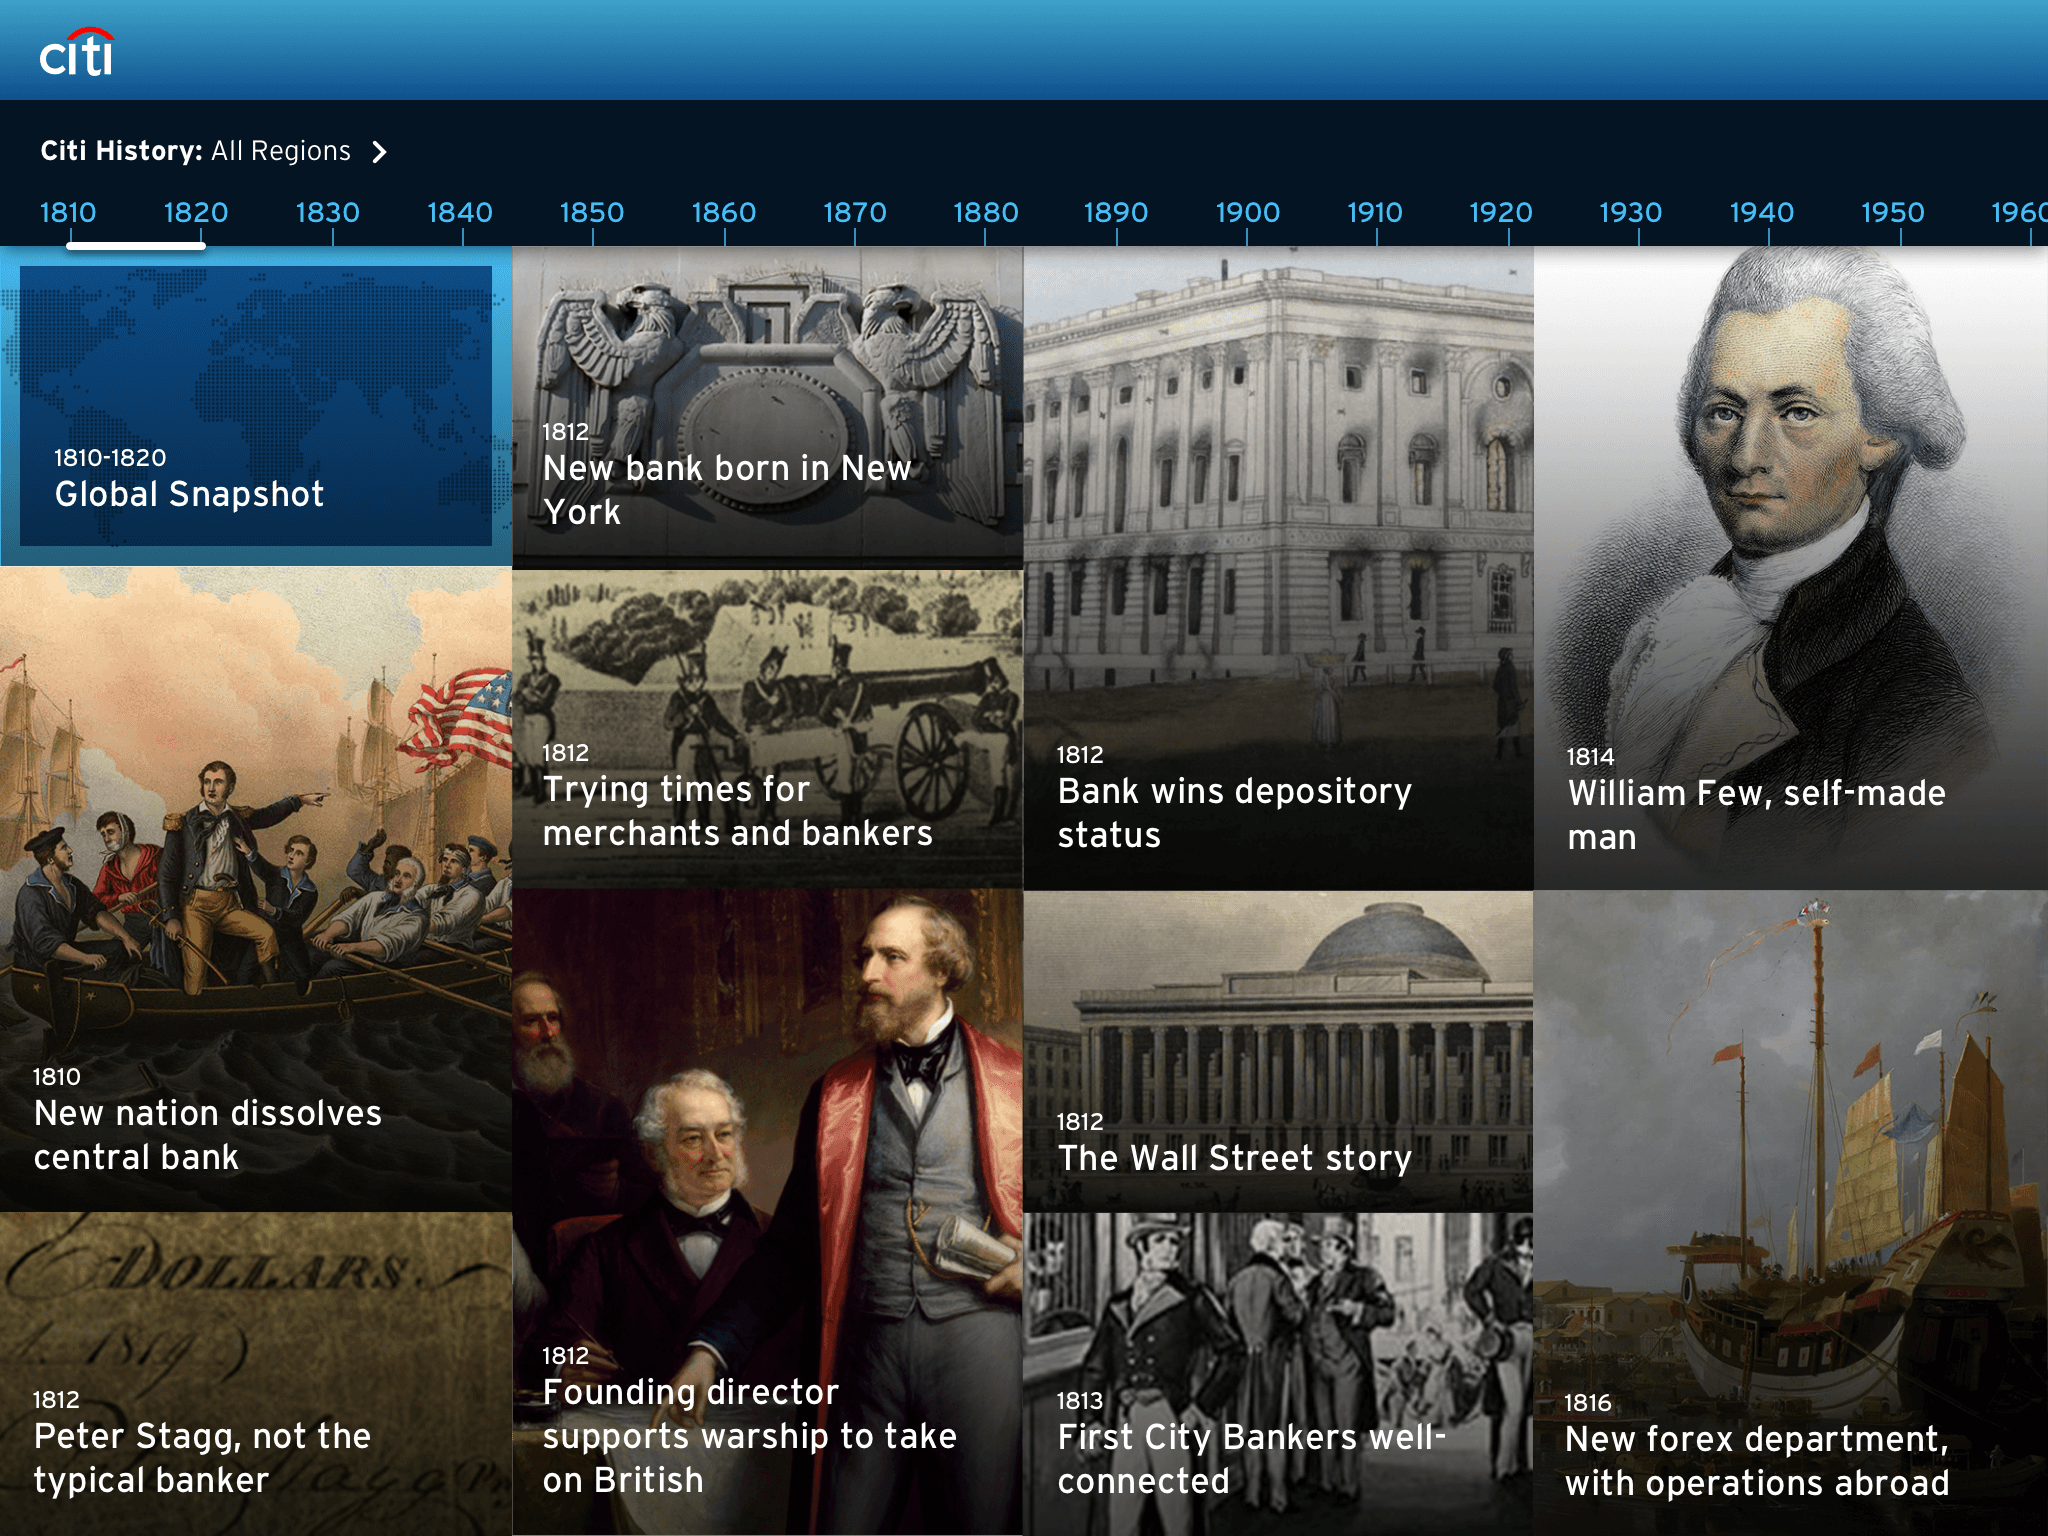Go to 1830 on the timeline
Image resolution: width=2048 pixels, height=1536 pixels.
[328, 213]
